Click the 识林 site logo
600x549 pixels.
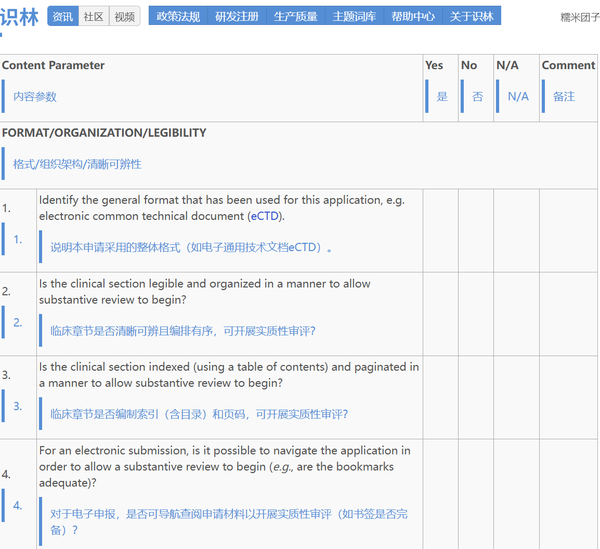click(20, 17)
